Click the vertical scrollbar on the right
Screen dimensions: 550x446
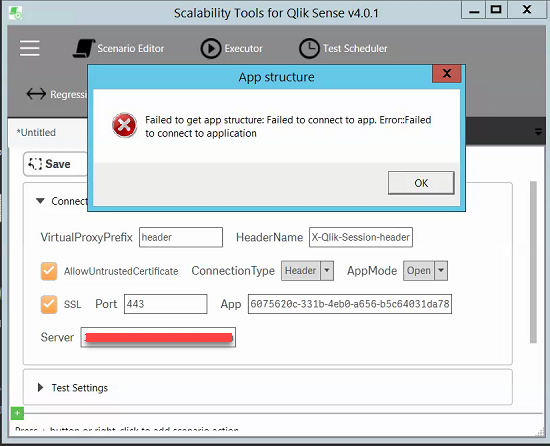(533, 262)
